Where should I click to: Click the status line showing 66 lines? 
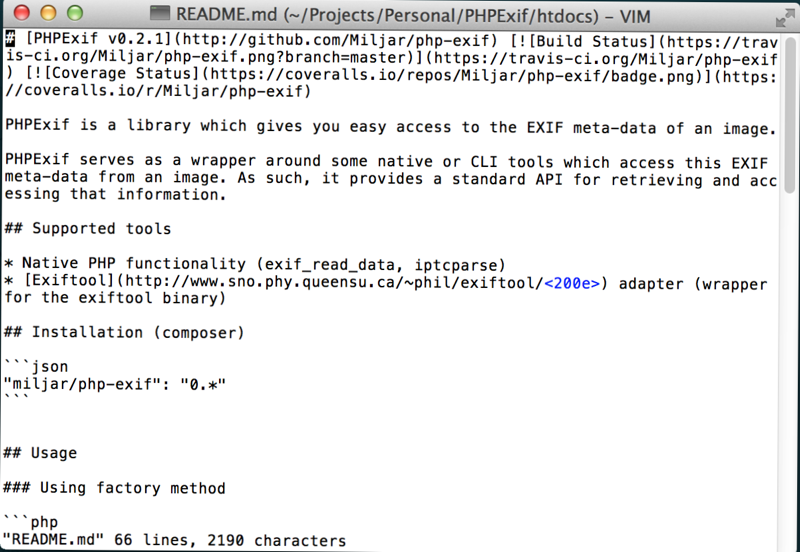174,540
